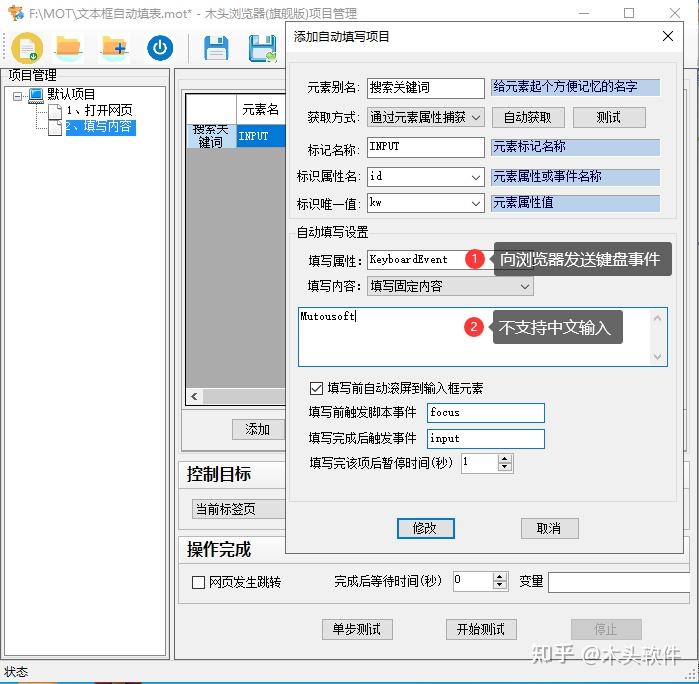
Task: Save project using the floppy disk icon
Action: [x=216, y=48]
